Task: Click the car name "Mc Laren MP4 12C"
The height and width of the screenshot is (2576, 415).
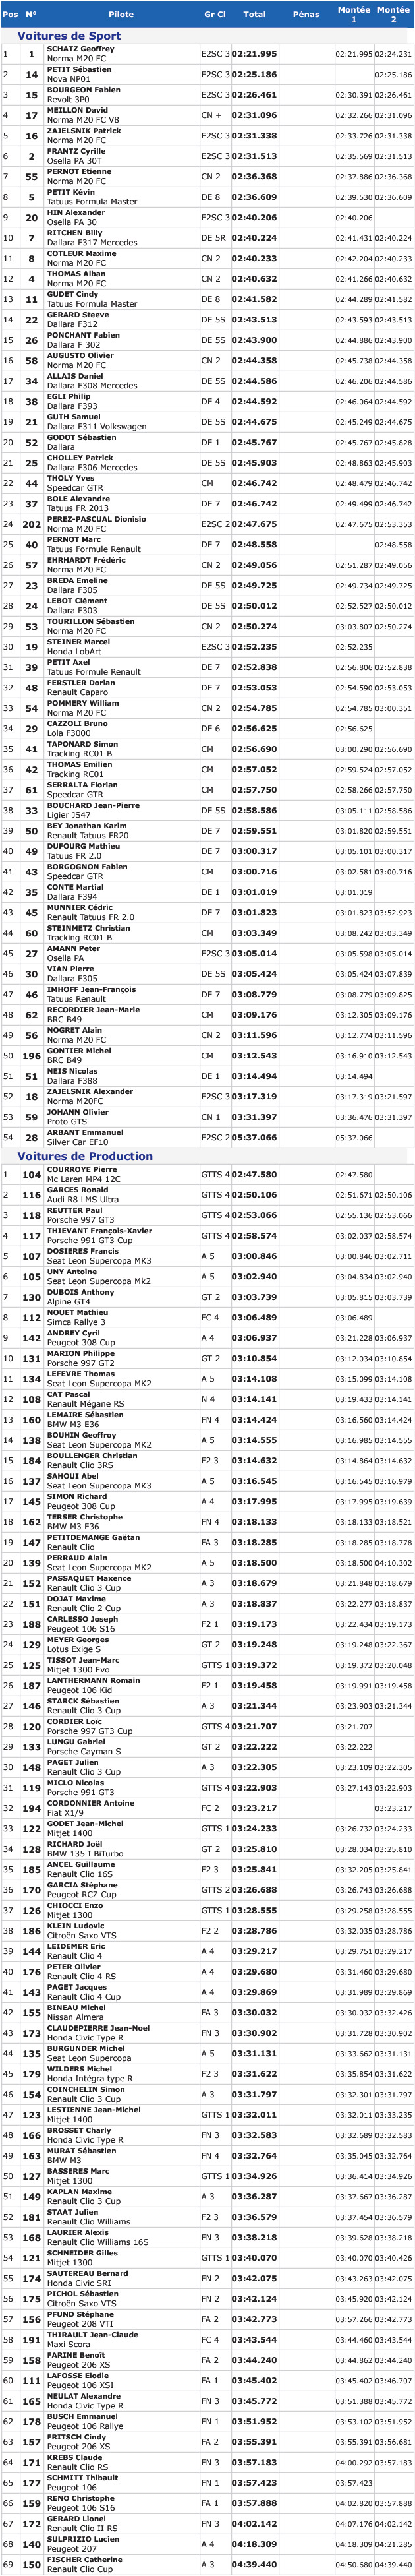Action: click(x=84, y=1179)
